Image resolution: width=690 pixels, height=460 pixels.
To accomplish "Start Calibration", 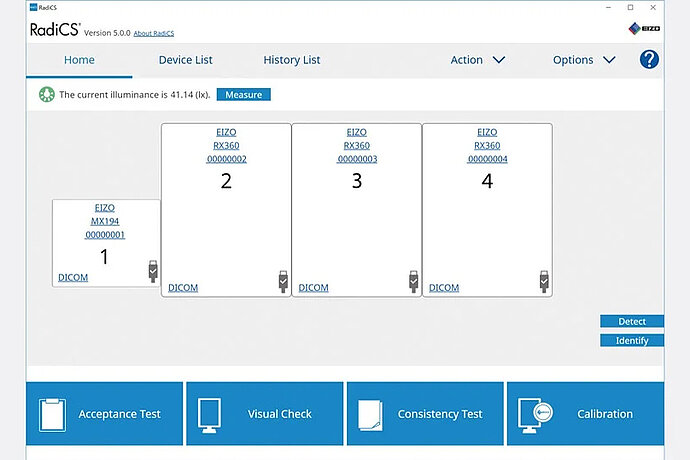I will (585, 414).
